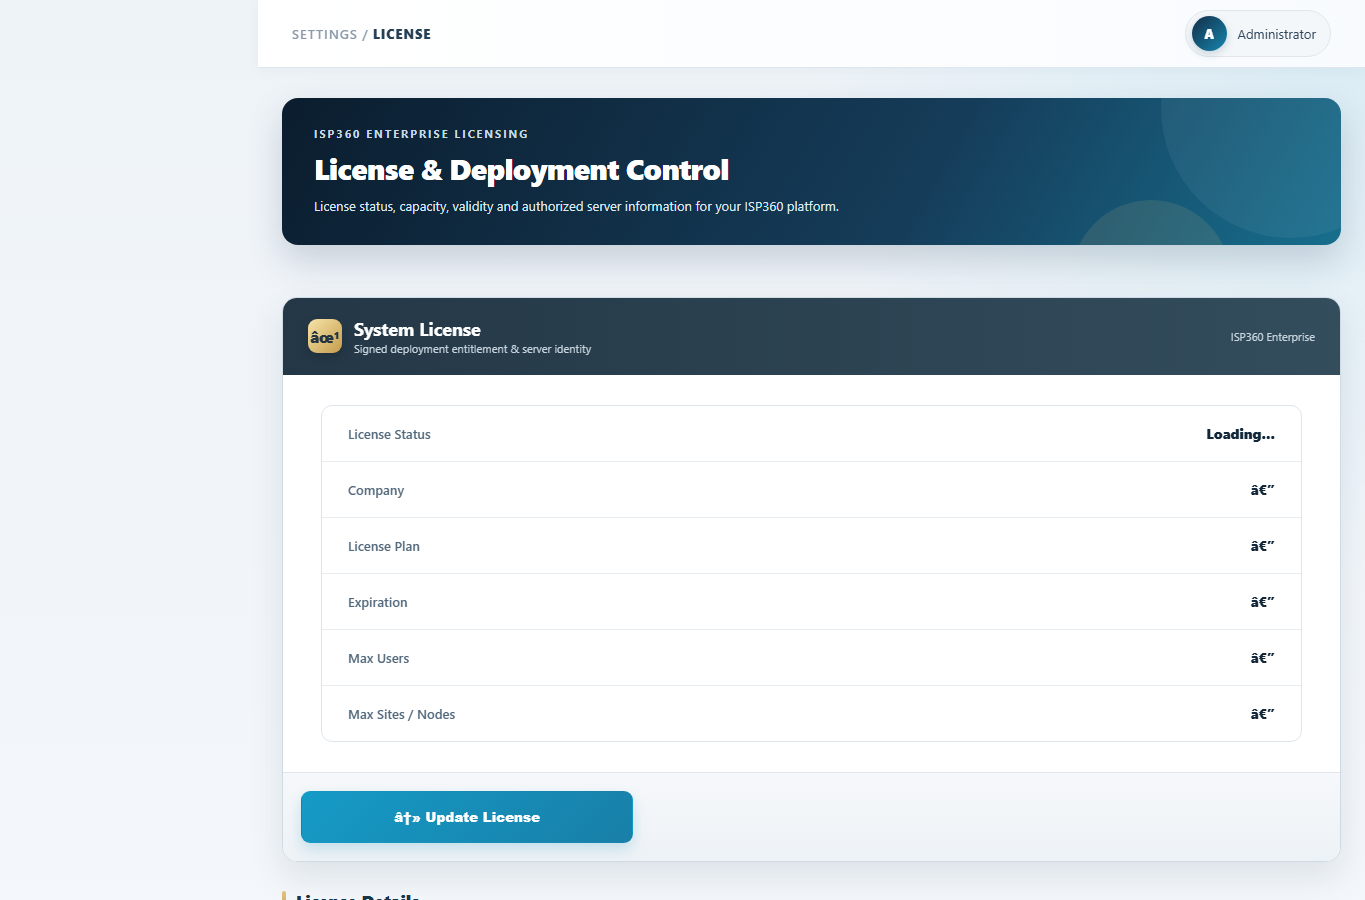Click the System License badge icon
Viewport: 1365px width, 900px height.
tap(325, 337)
